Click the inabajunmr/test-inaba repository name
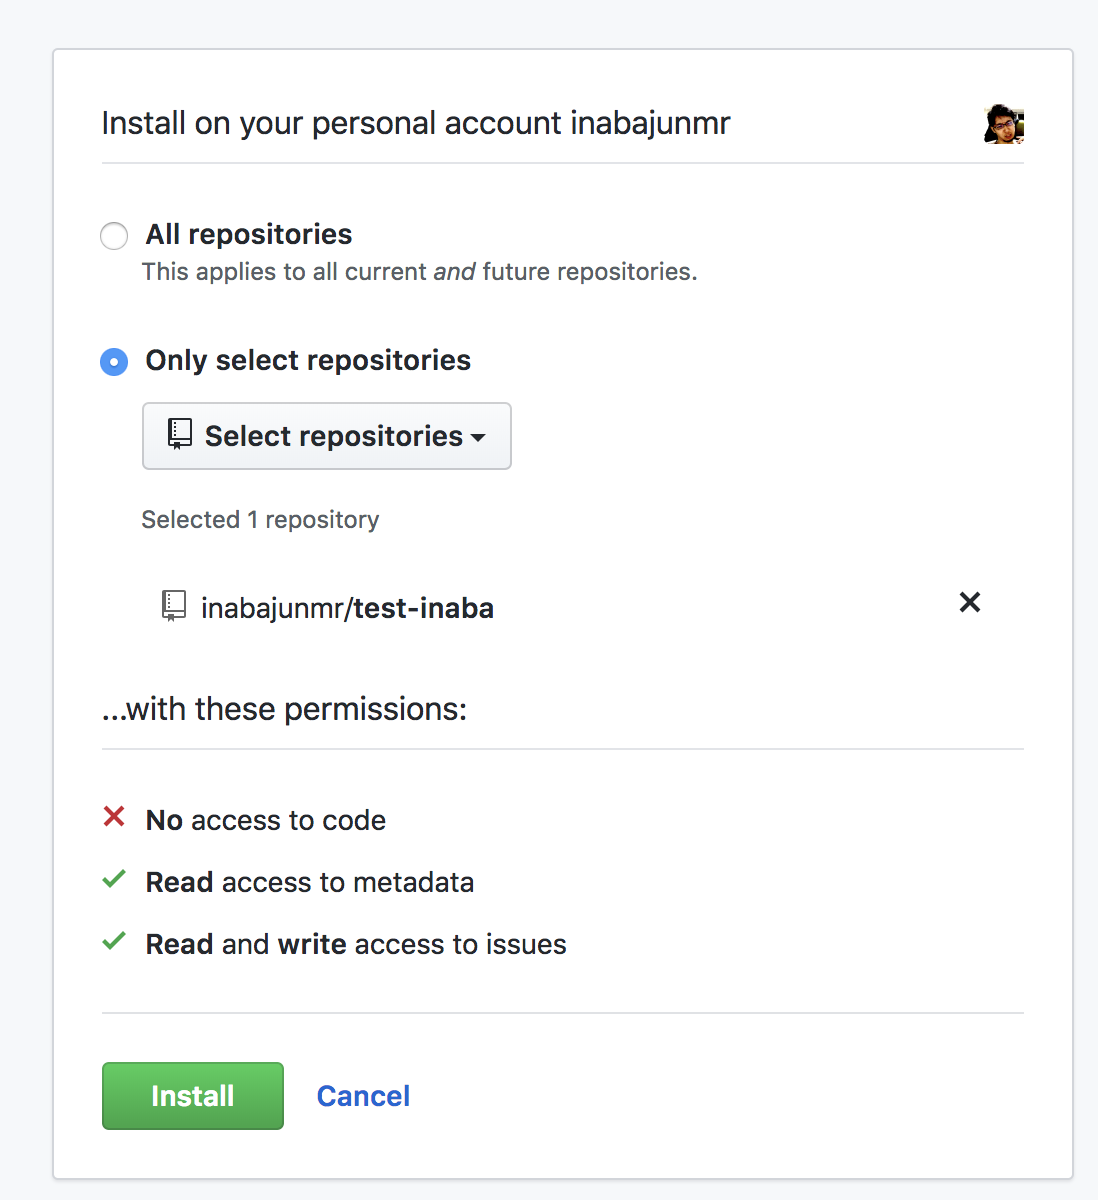 (x=347, y=608)
